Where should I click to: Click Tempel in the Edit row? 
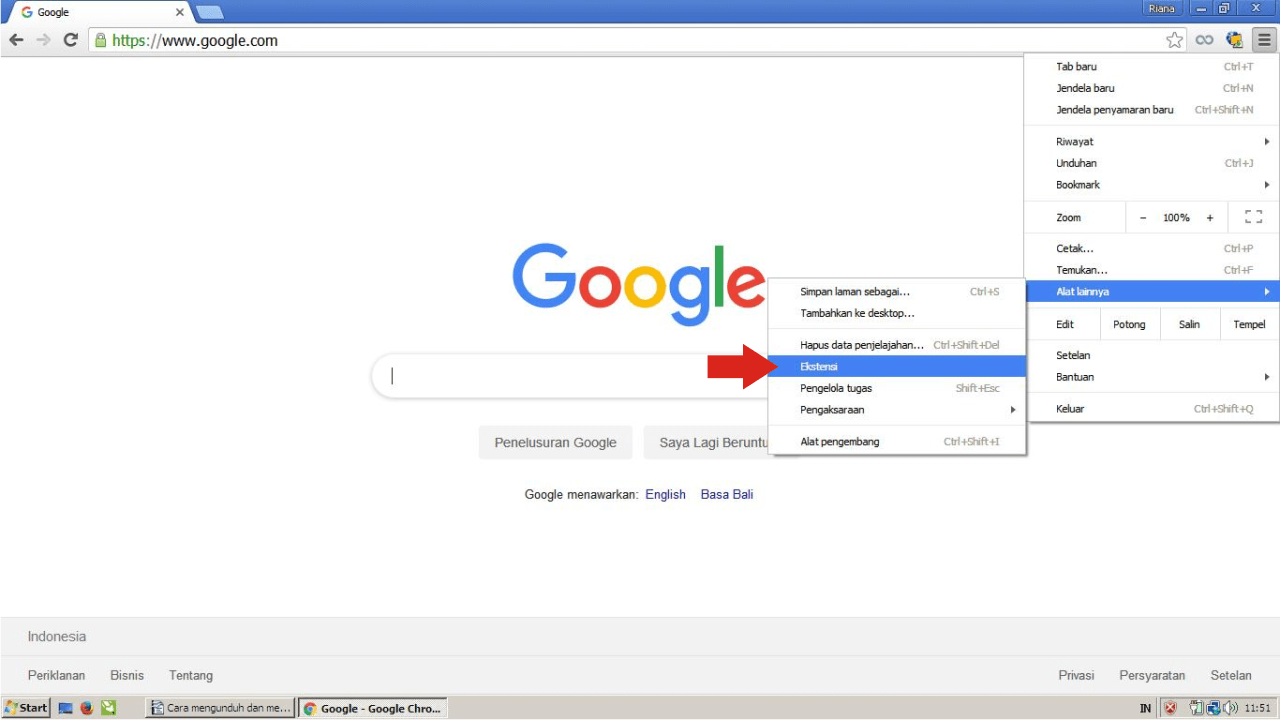pos(1249,324)
